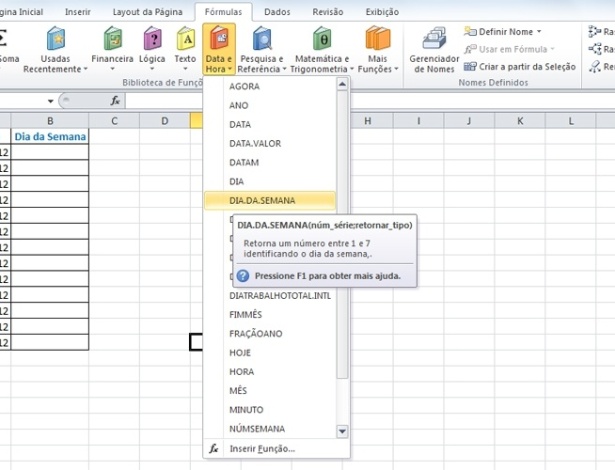Click Criar a partir da Seleção

point(525,65)
